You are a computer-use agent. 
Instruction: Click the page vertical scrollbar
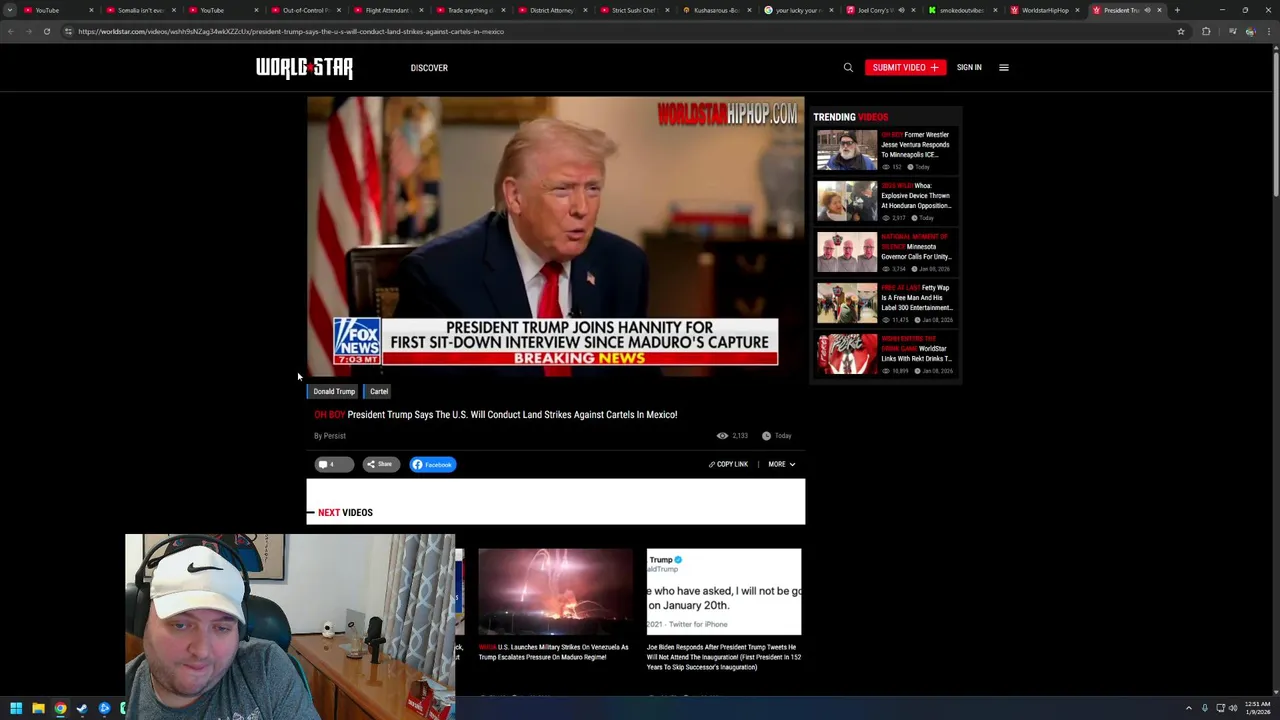(x=1275, y=370)
